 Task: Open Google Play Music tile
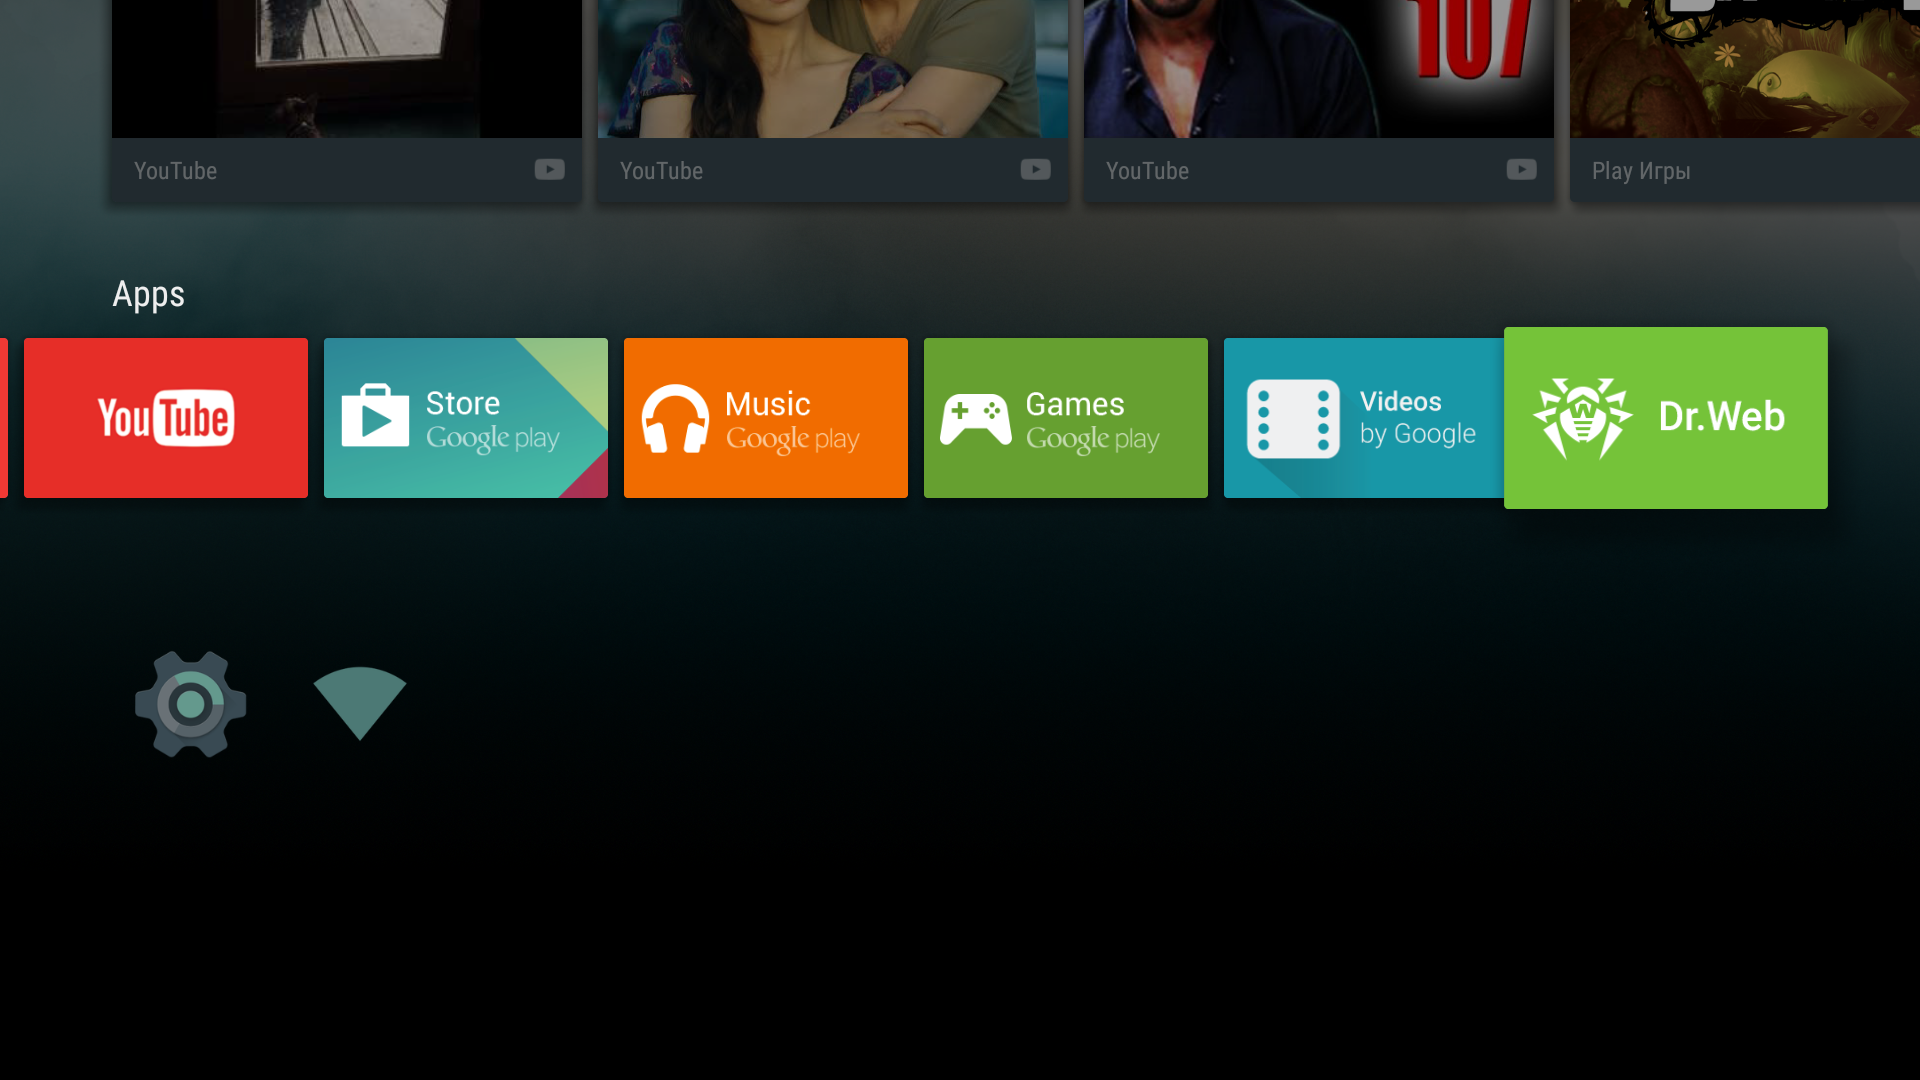766,418
